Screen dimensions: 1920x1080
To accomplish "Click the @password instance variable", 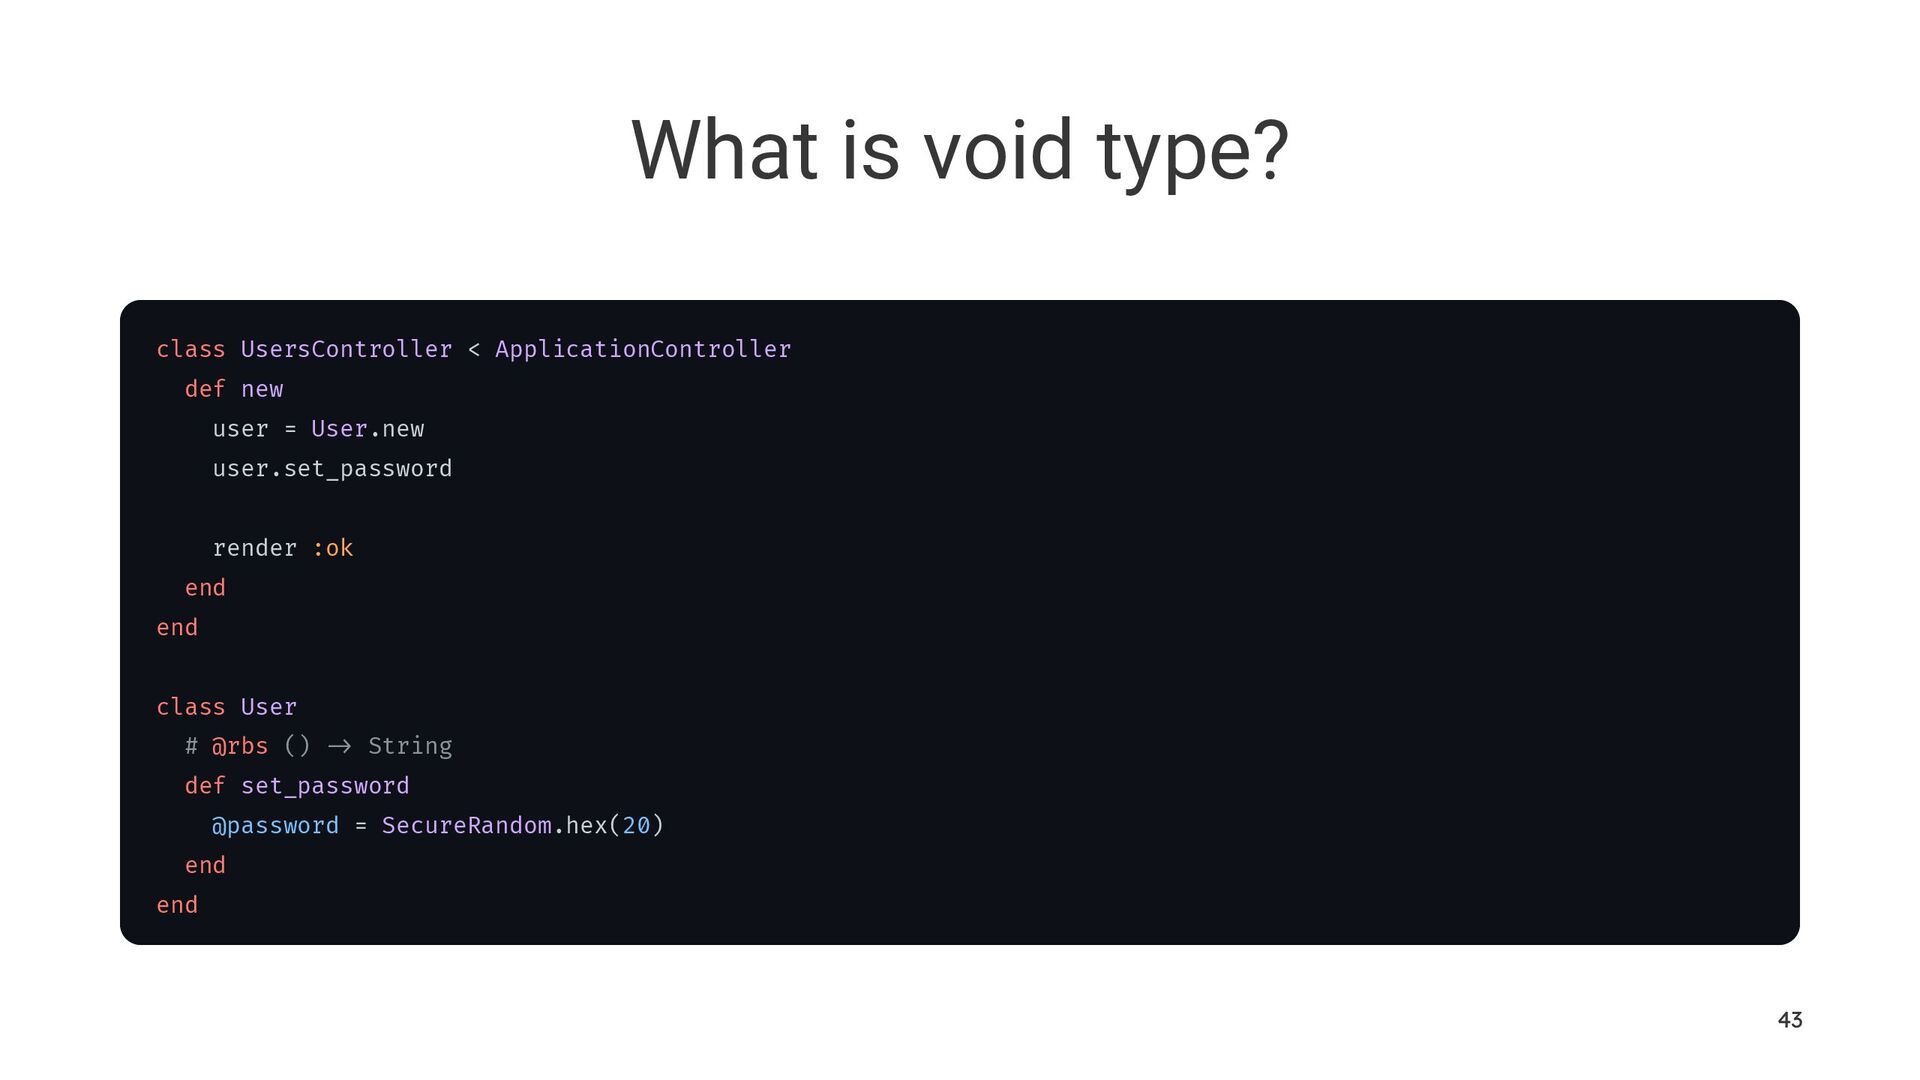I will point(275,826).
